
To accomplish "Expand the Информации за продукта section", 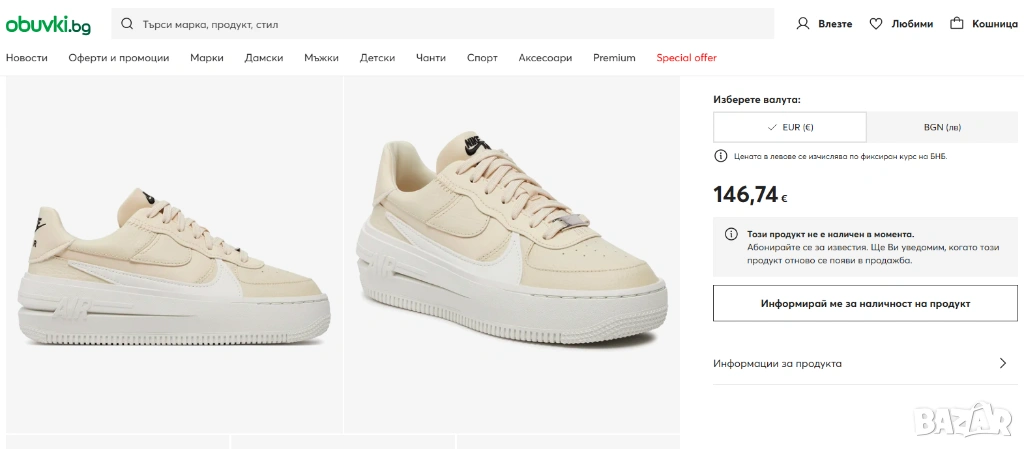I will [x=777, y=364].
